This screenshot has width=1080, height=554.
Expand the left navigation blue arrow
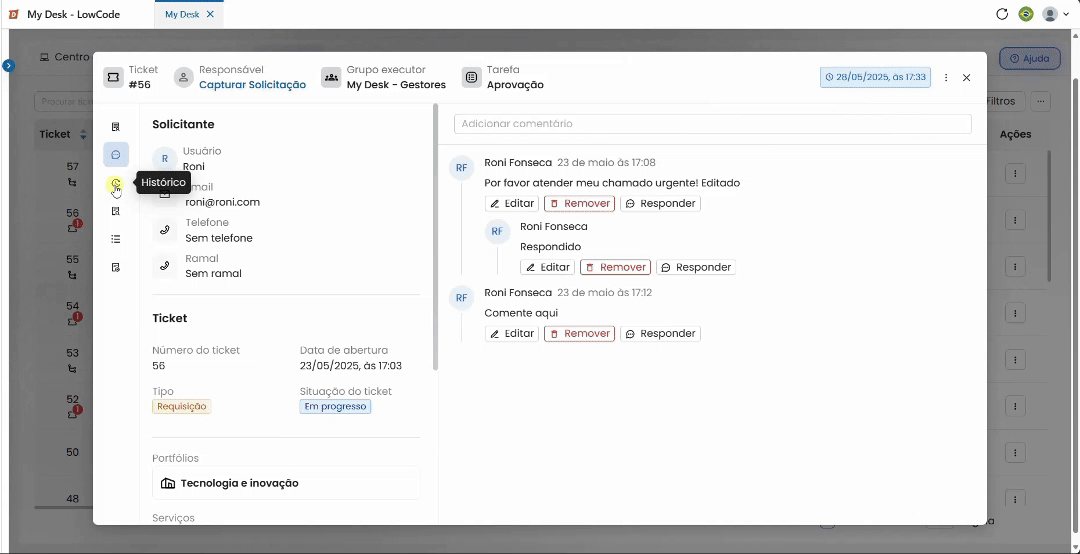pyautogui.click(x=8, y=65)
